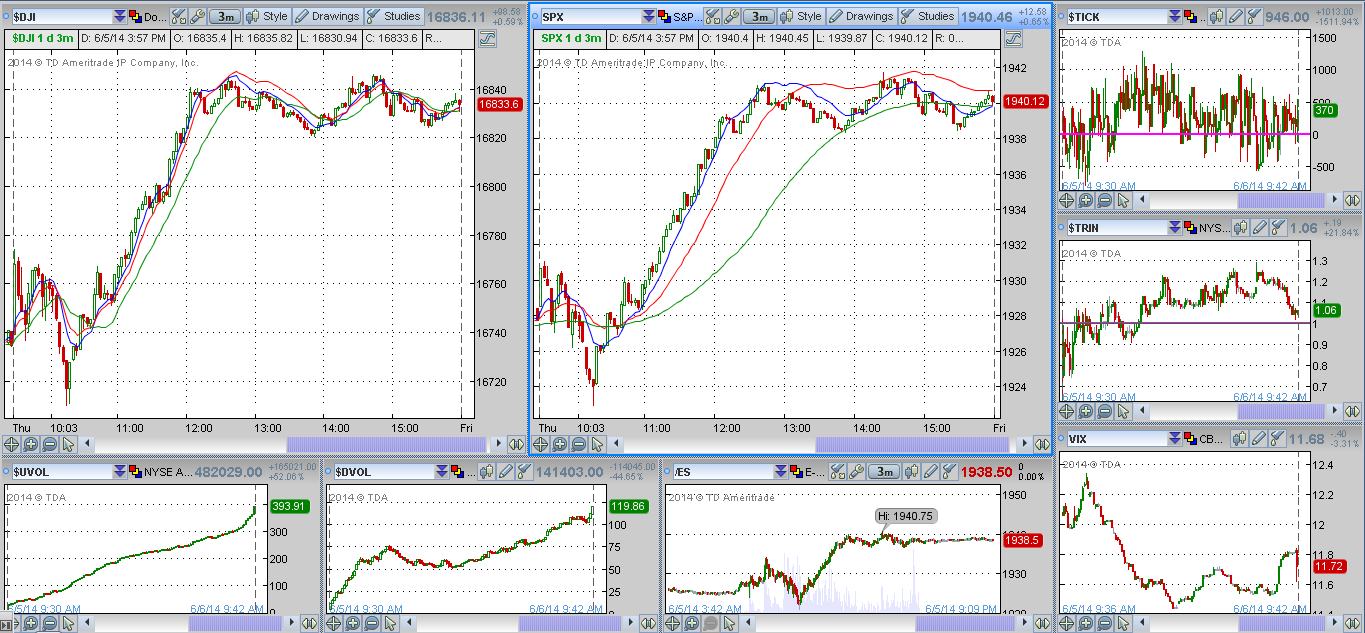Zoom in on the VIX chart
The width and height of the screenshot is (1365, 633).
[x=1086, y=623]
